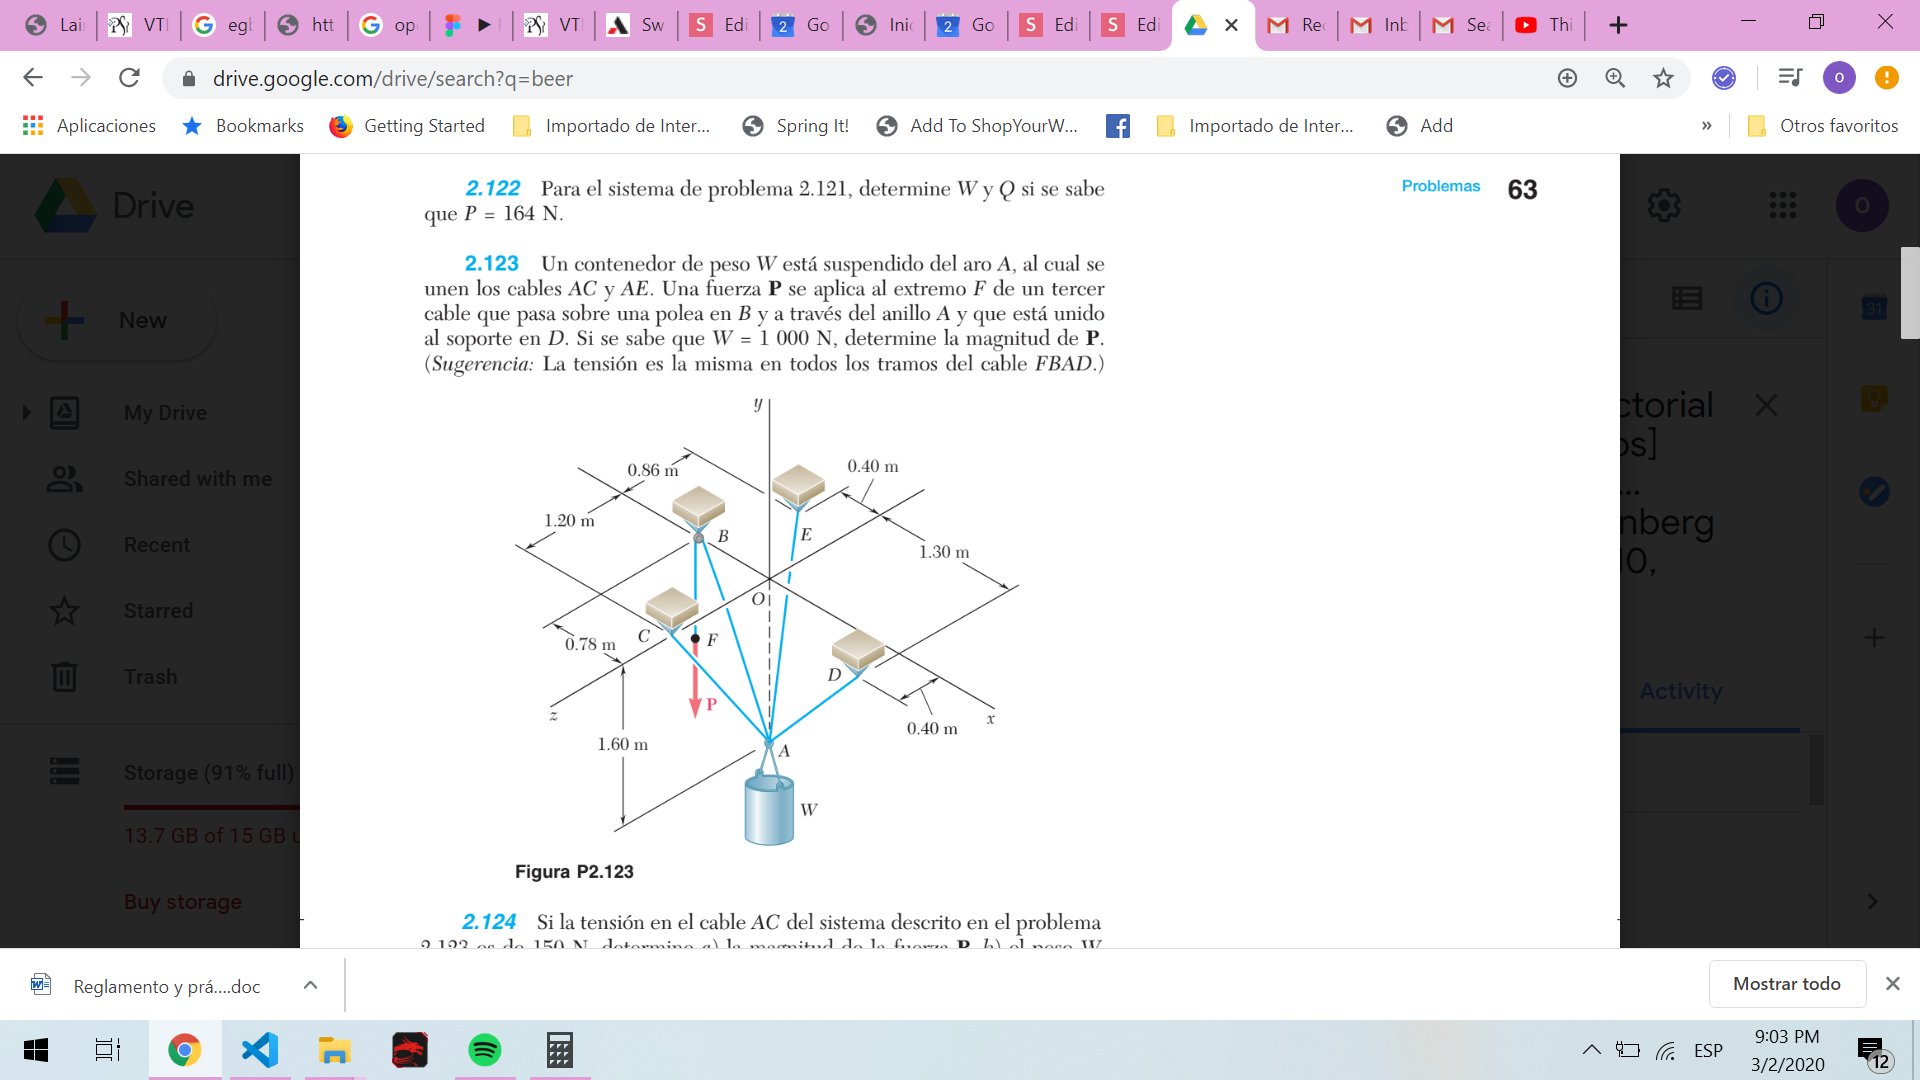Reload the current page
The height and width of the screenshot is (1080, 1920).
(x=129, y=78)
